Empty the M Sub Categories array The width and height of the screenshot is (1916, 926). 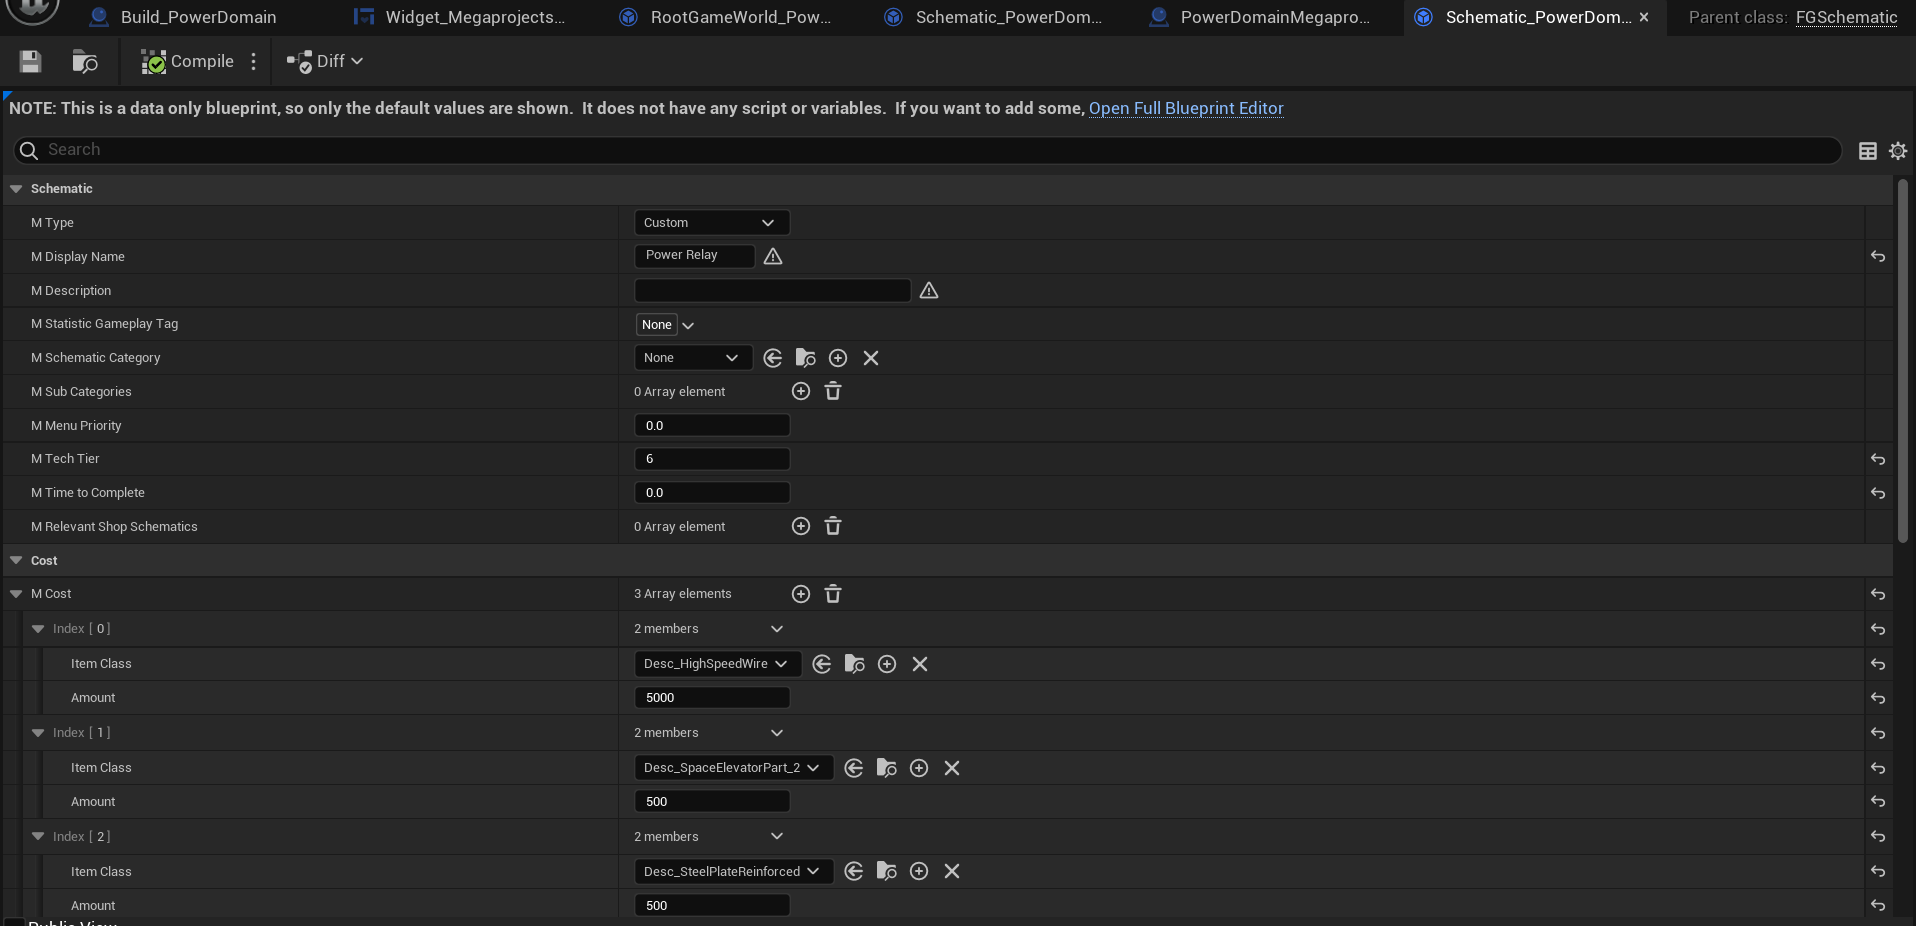[833, 392]
